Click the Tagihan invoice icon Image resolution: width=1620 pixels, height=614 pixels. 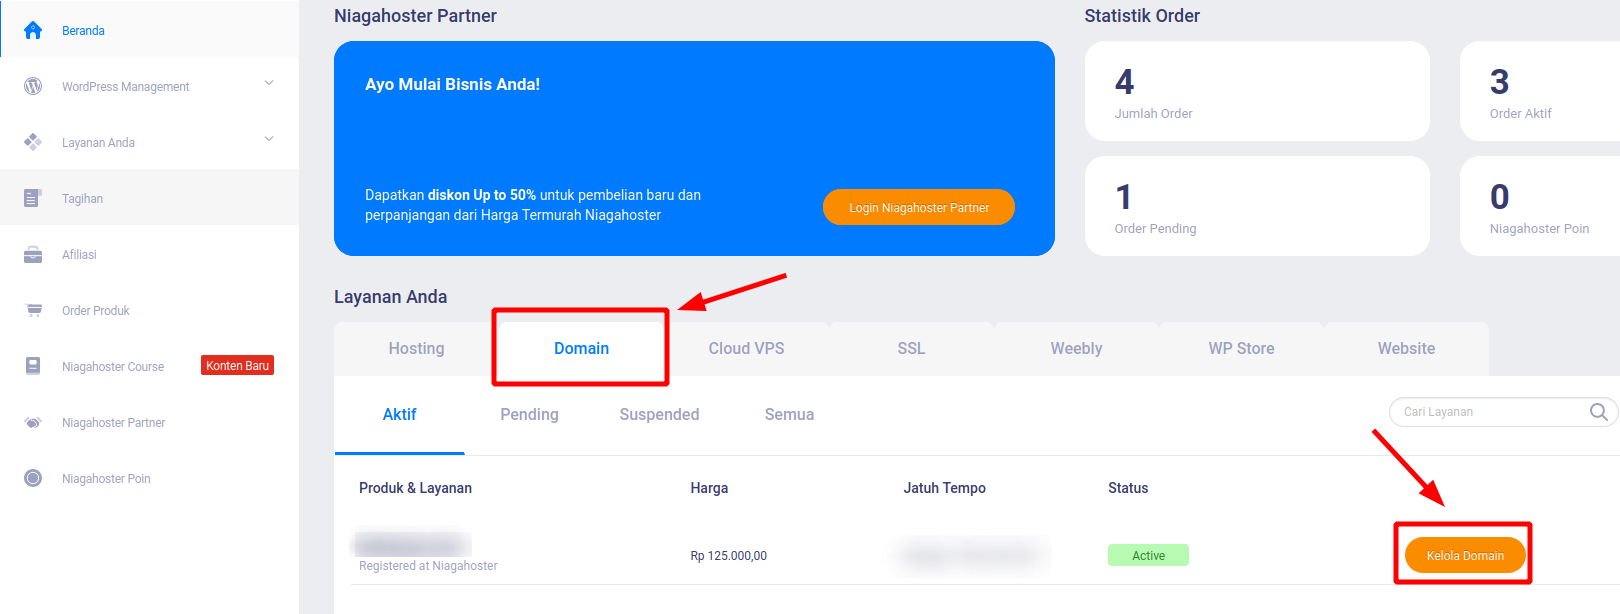click(x=33, y=198)
